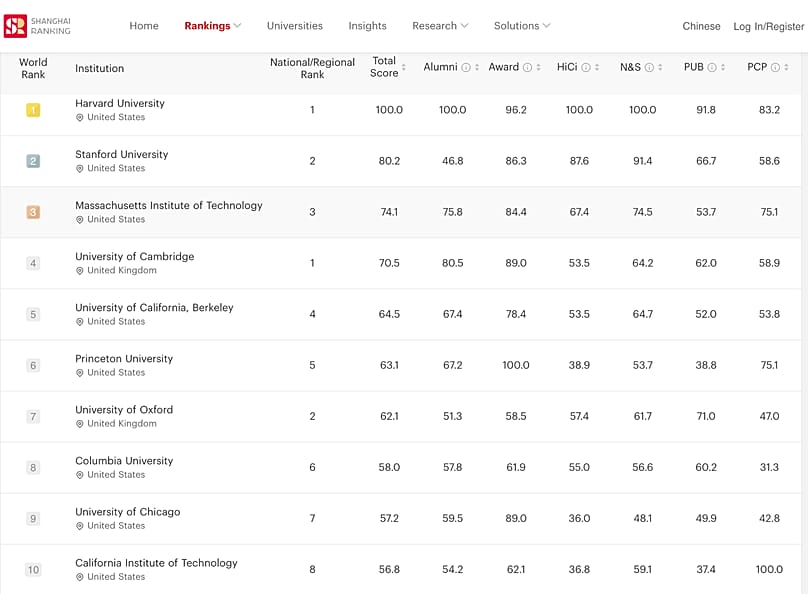
Task: Click the ShanghaiRanking logo
Action: (37, 26)
